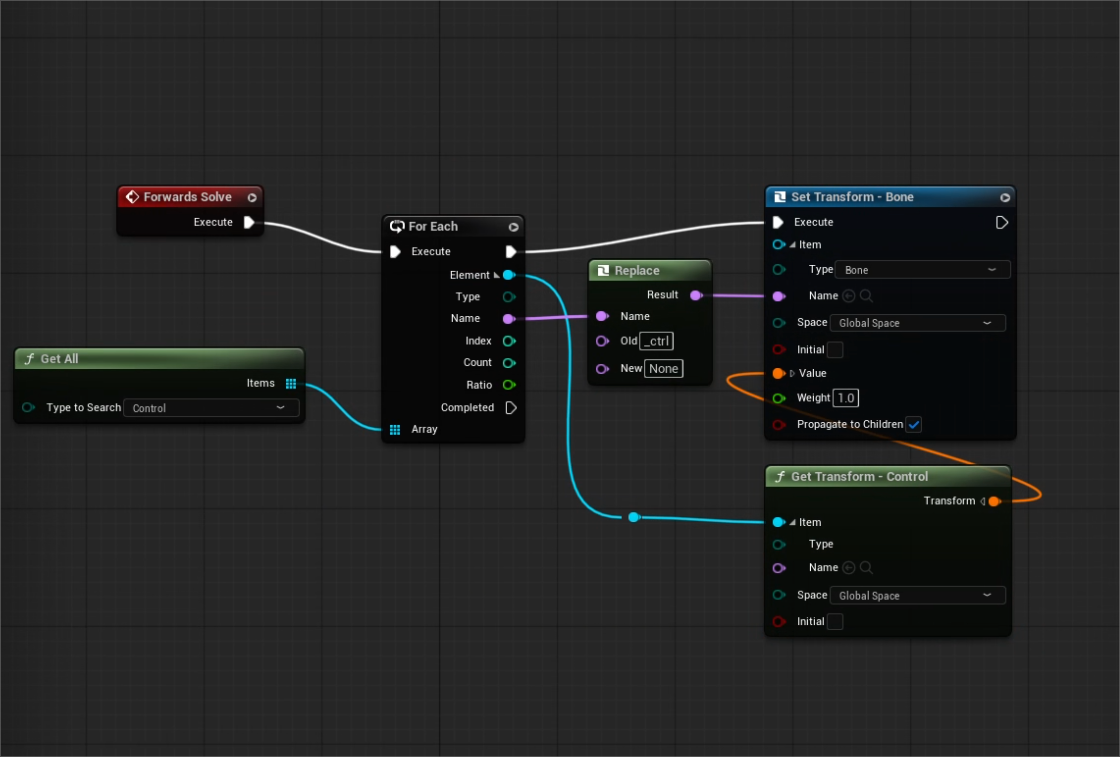Click the Forwards Solve node header icon
Screen dimensions: 1120x757
pyautogui.click(x=132, y=196)
